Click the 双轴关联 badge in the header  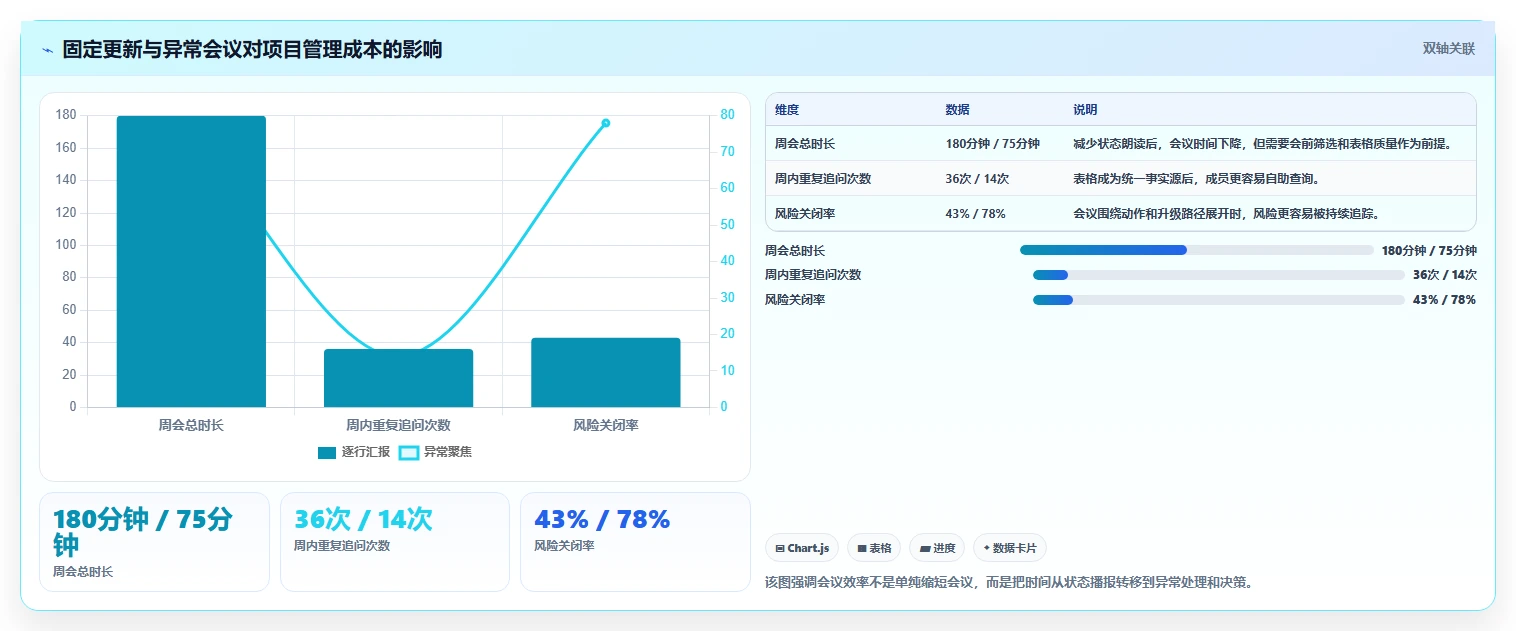[1449, 48]
